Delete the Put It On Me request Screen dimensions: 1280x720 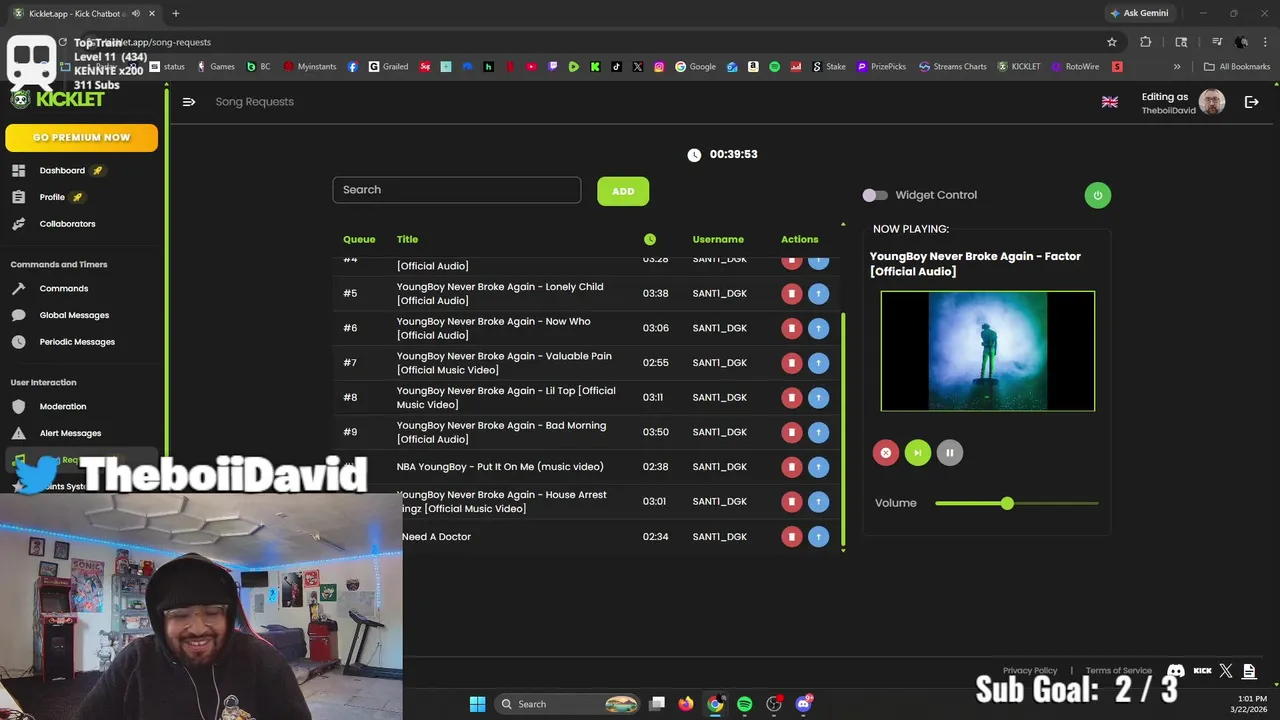click(791, 467)
